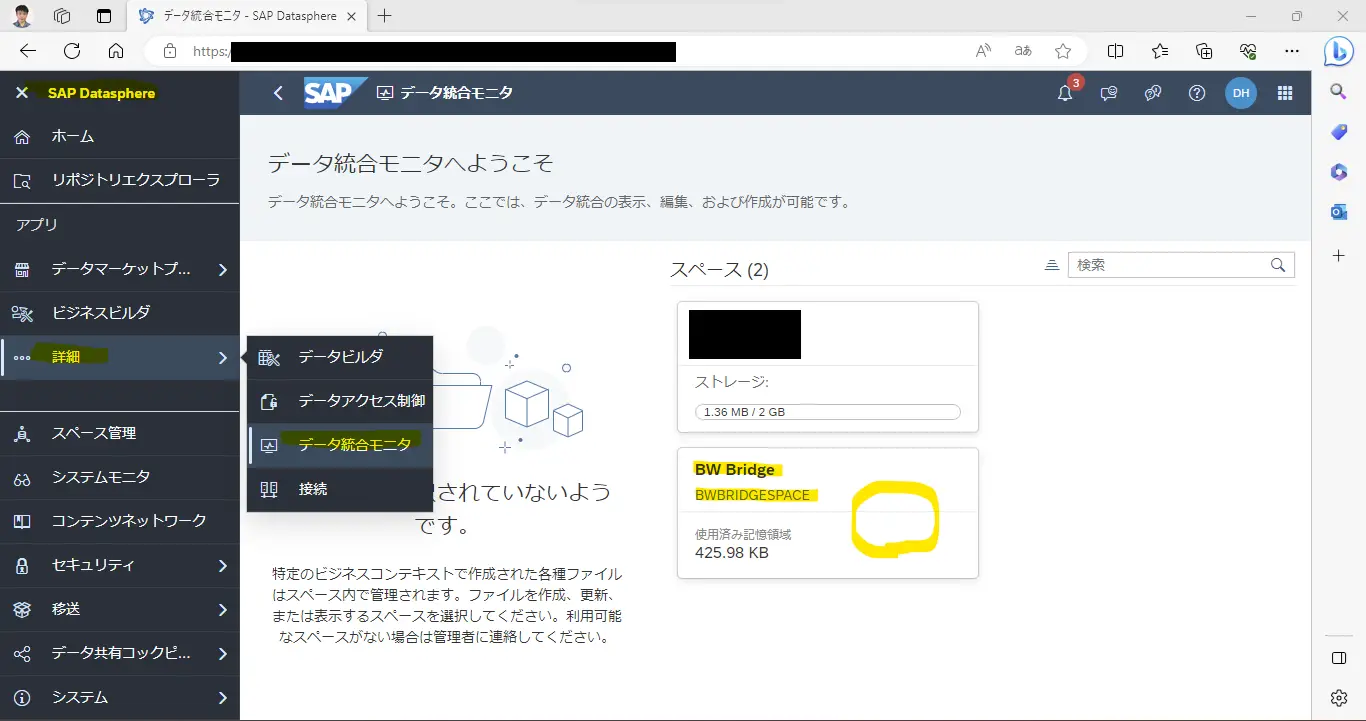Click the システムモニタ glasses icon
Screen dimensions: 1366x721
click(22, 478)
